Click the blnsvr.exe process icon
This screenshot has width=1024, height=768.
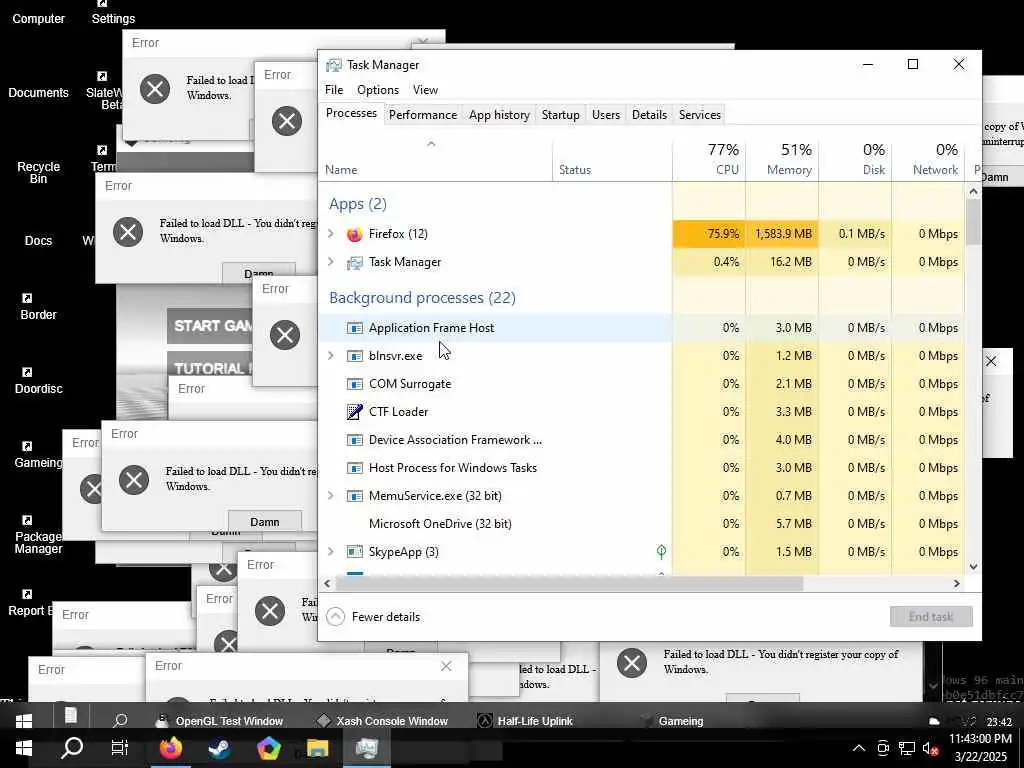[x=355, y=356]
